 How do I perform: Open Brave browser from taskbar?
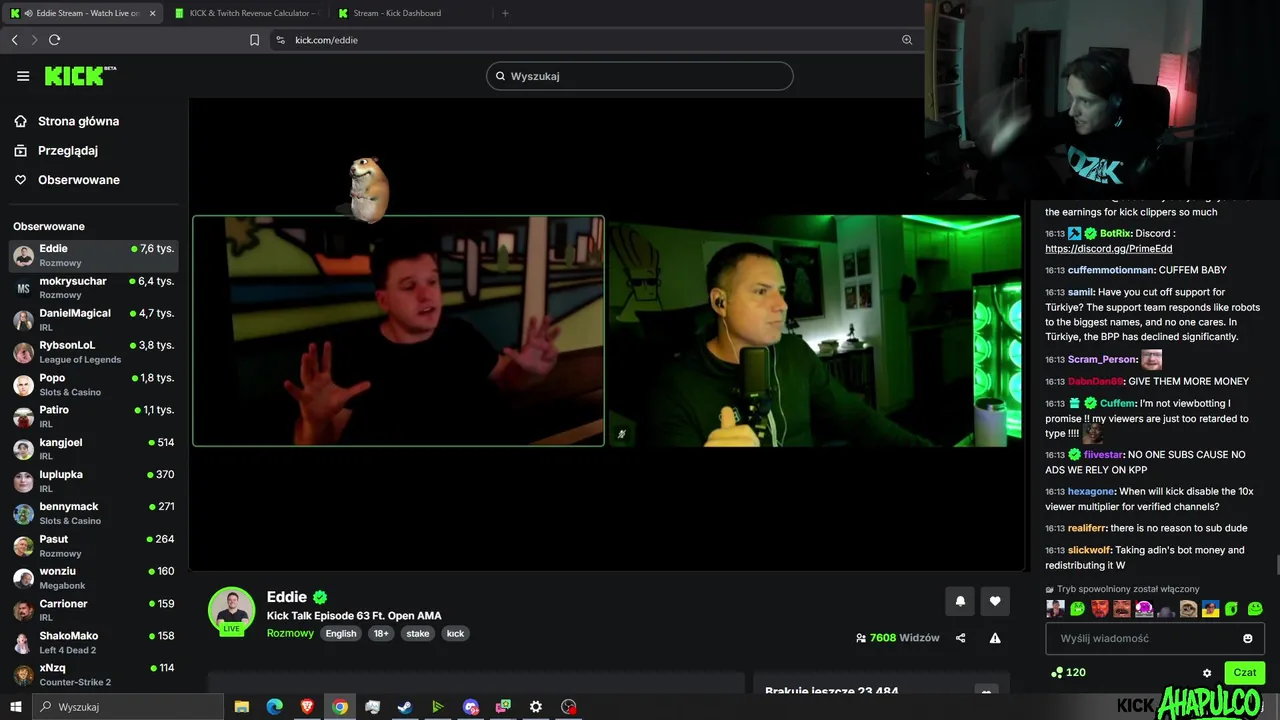[x=307, y=707]
